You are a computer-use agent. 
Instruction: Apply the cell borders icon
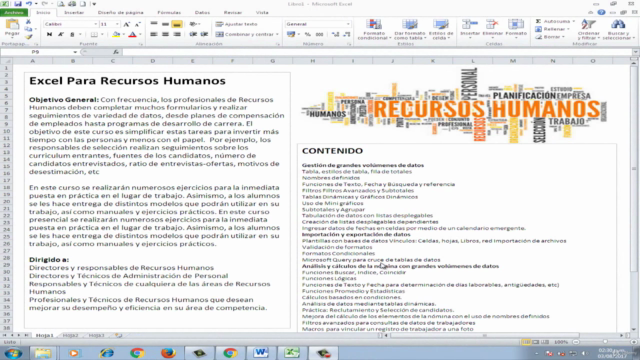coord(94,35)
